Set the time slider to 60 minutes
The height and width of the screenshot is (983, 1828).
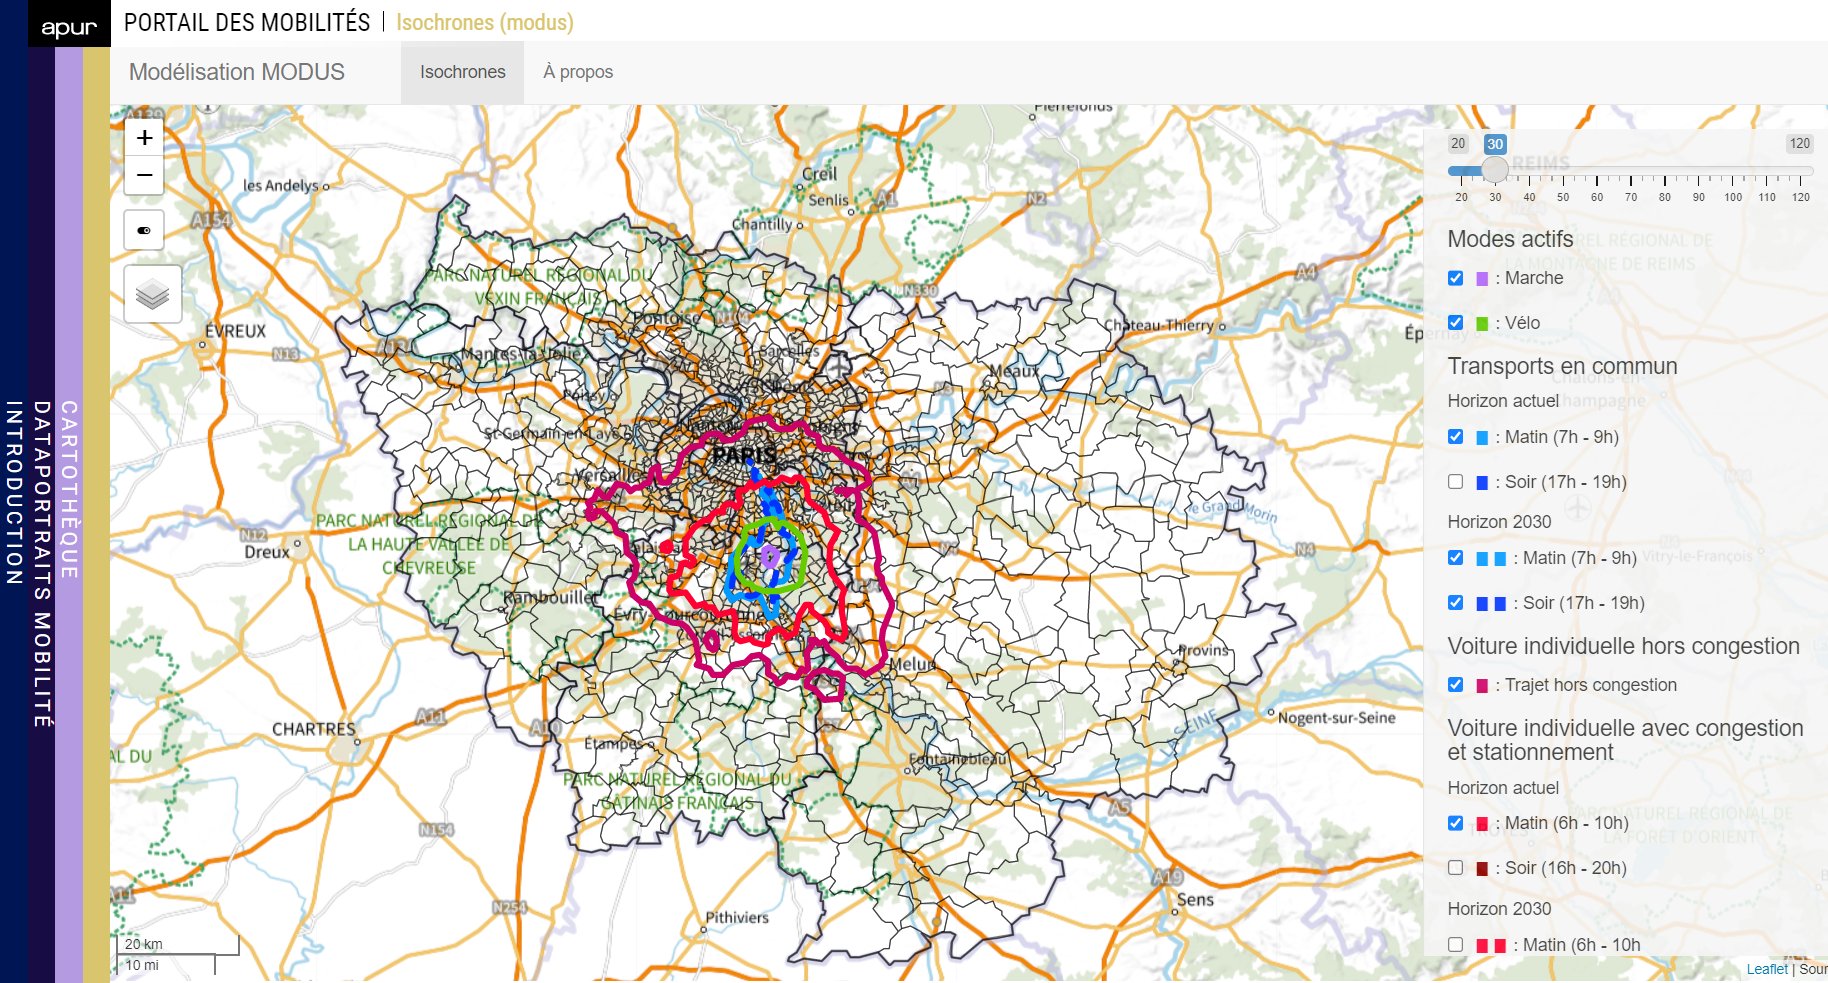coord(1597,170)
